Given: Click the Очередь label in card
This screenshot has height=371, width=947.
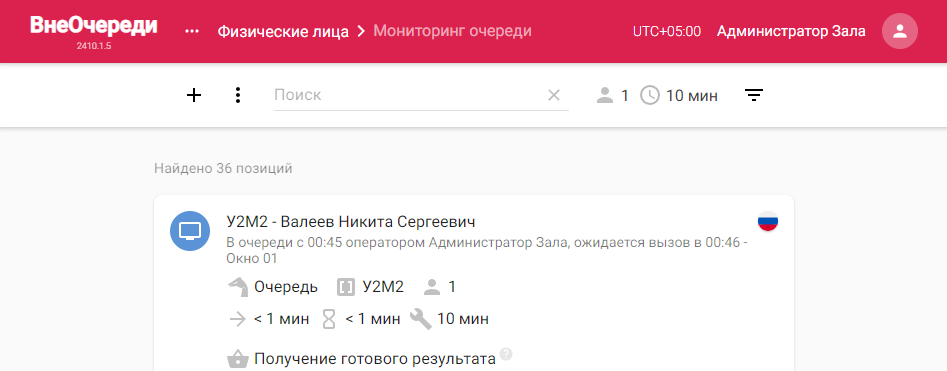Looking at the screenshot, I should tap(286, 287).
